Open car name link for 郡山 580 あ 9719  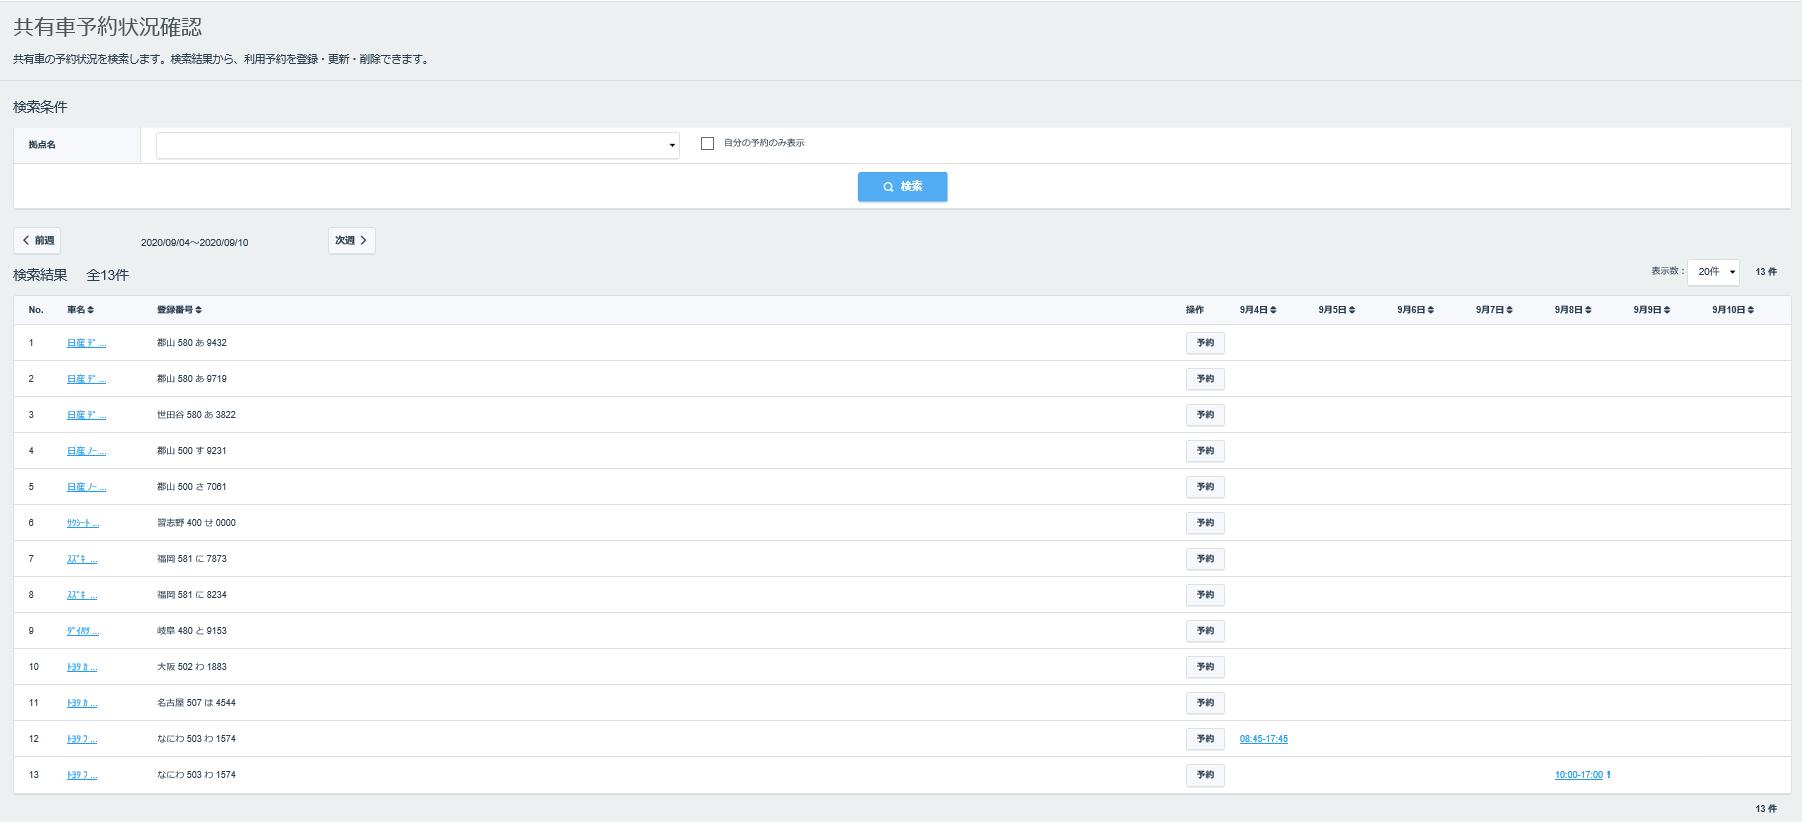tap(86, 379)
